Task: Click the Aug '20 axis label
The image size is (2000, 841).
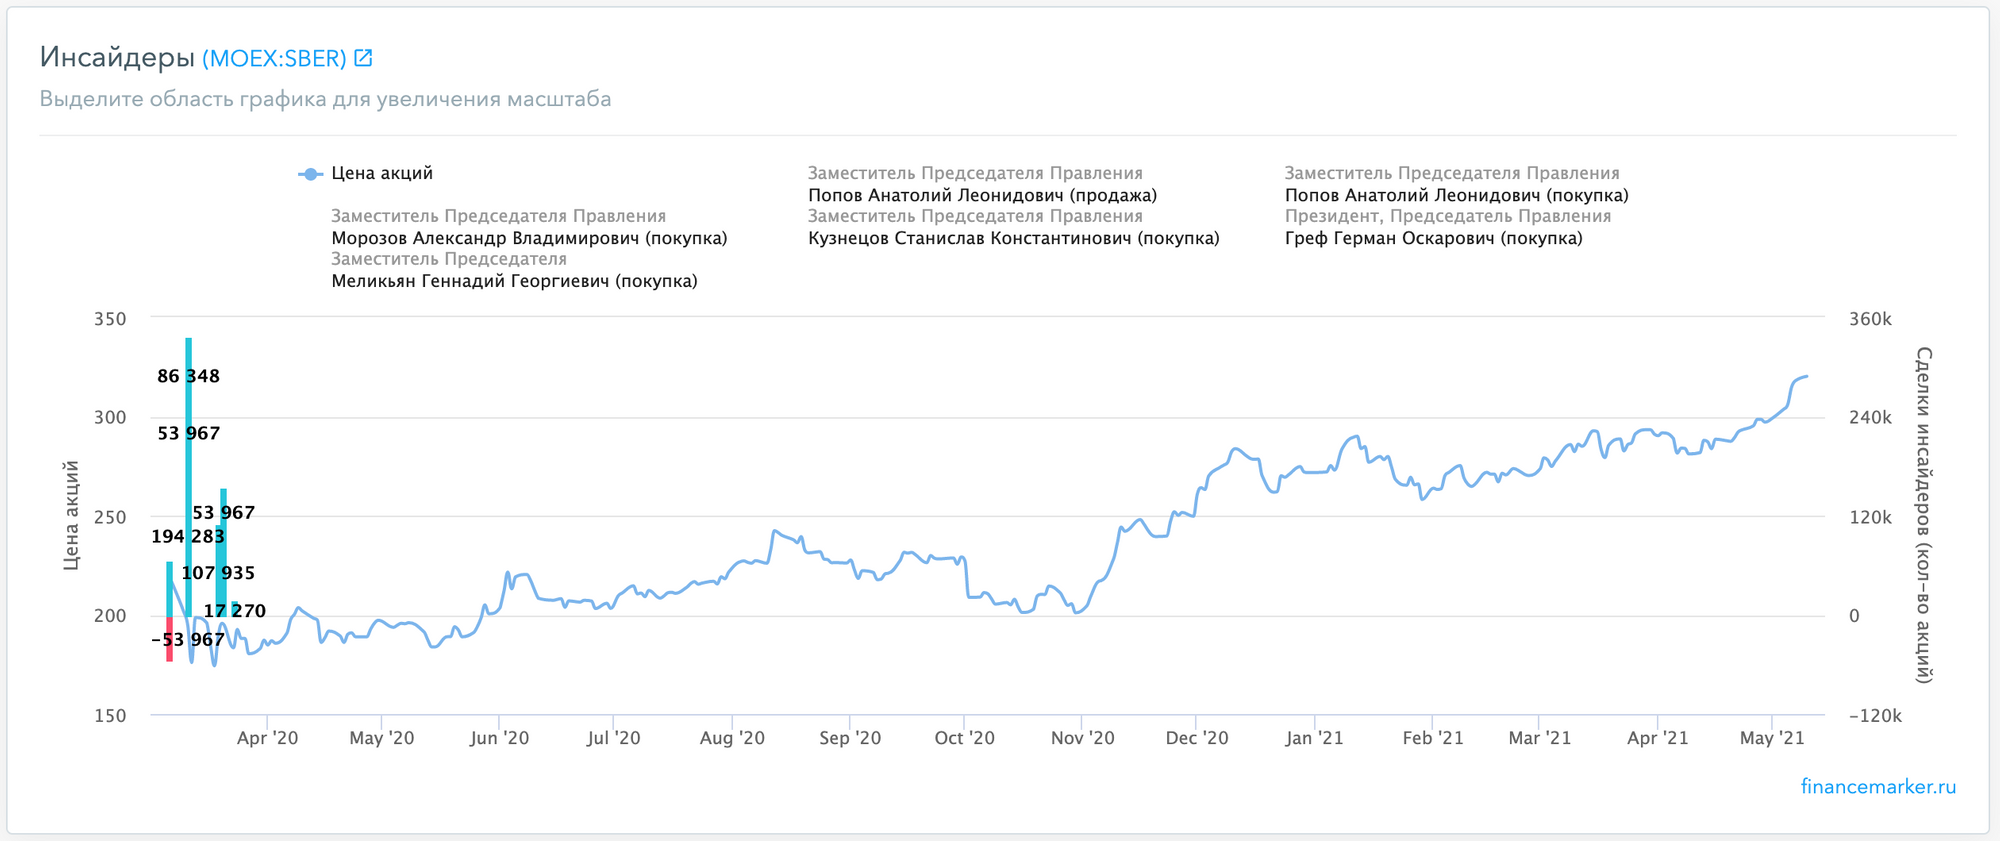Action: point(732,738)
